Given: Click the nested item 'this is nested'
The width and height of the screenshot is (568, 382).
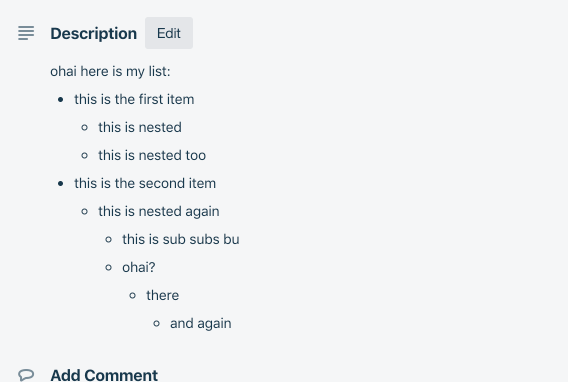Looking at the screenshot, I should pos(140,127).
